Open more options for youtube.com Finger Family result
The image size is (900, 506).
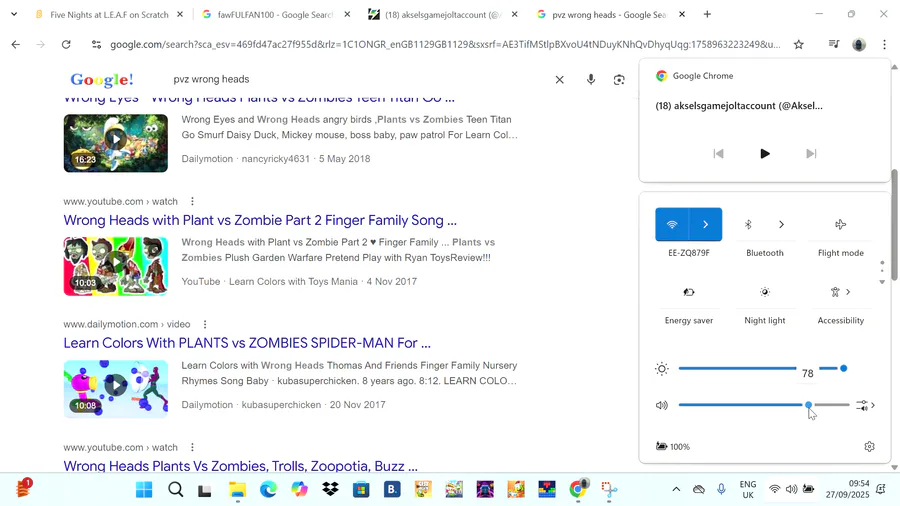coord(192,201)
